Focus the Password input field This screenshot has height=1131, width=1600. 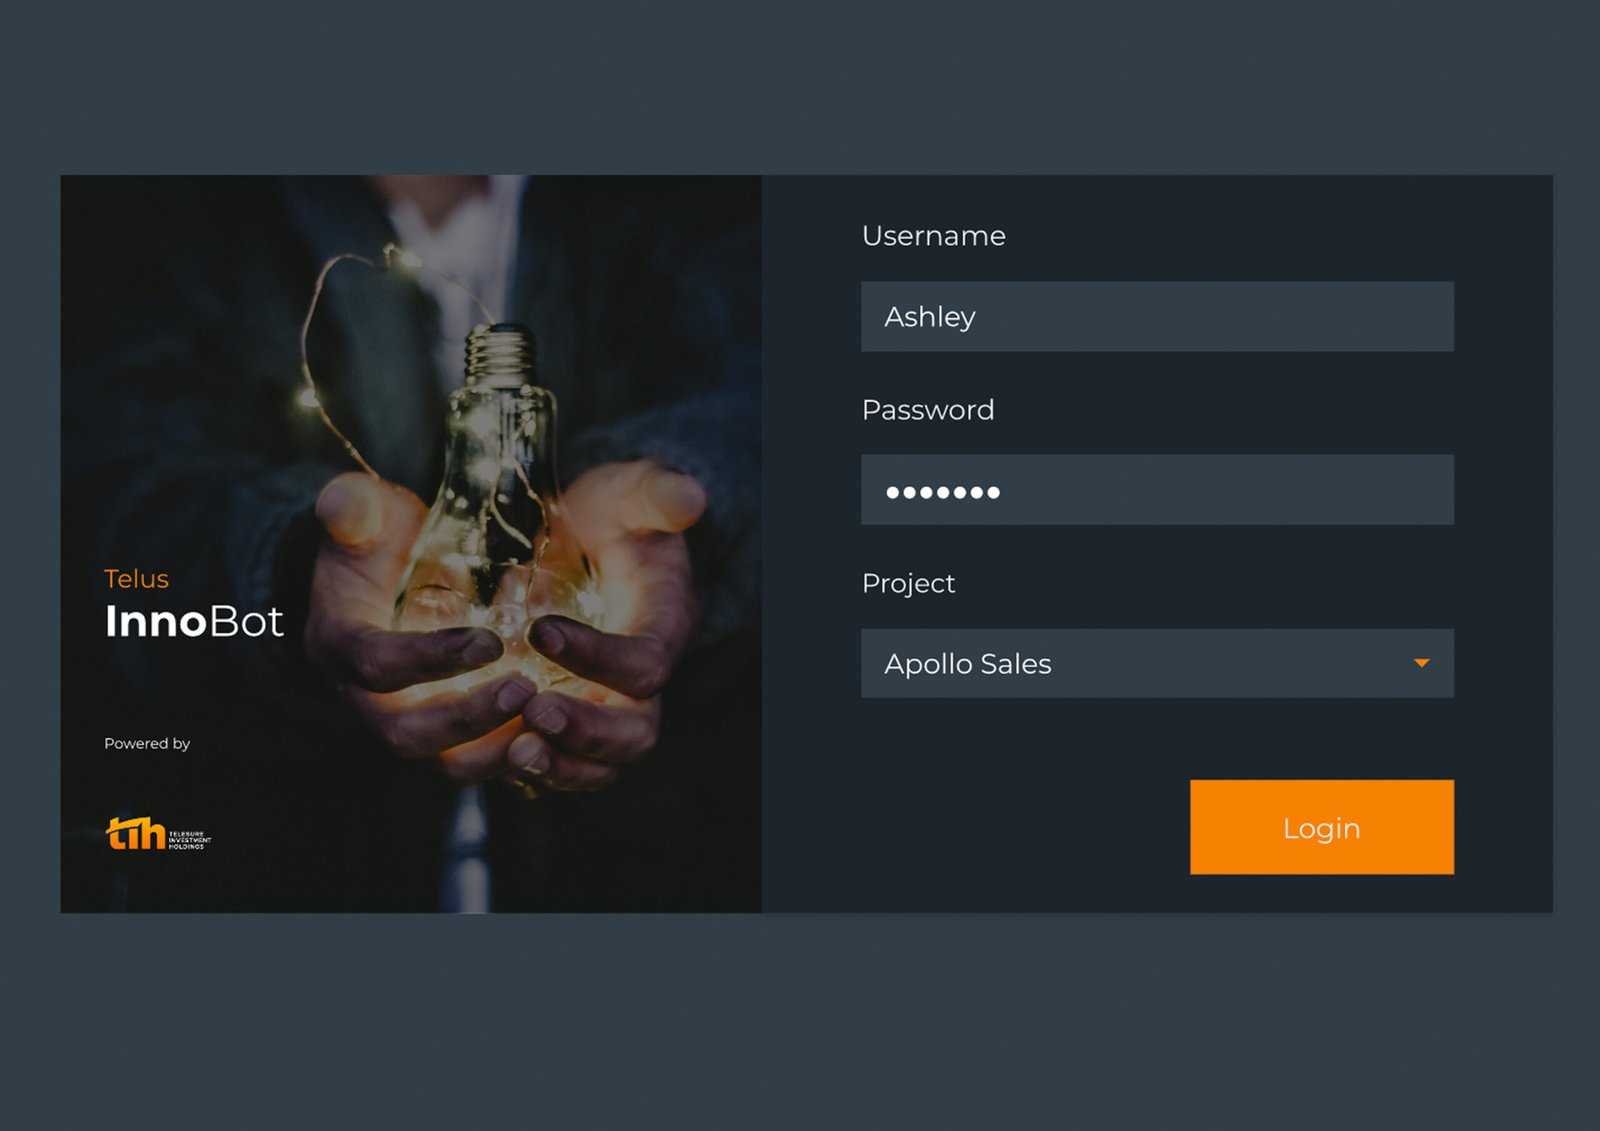coord(1157,490)
